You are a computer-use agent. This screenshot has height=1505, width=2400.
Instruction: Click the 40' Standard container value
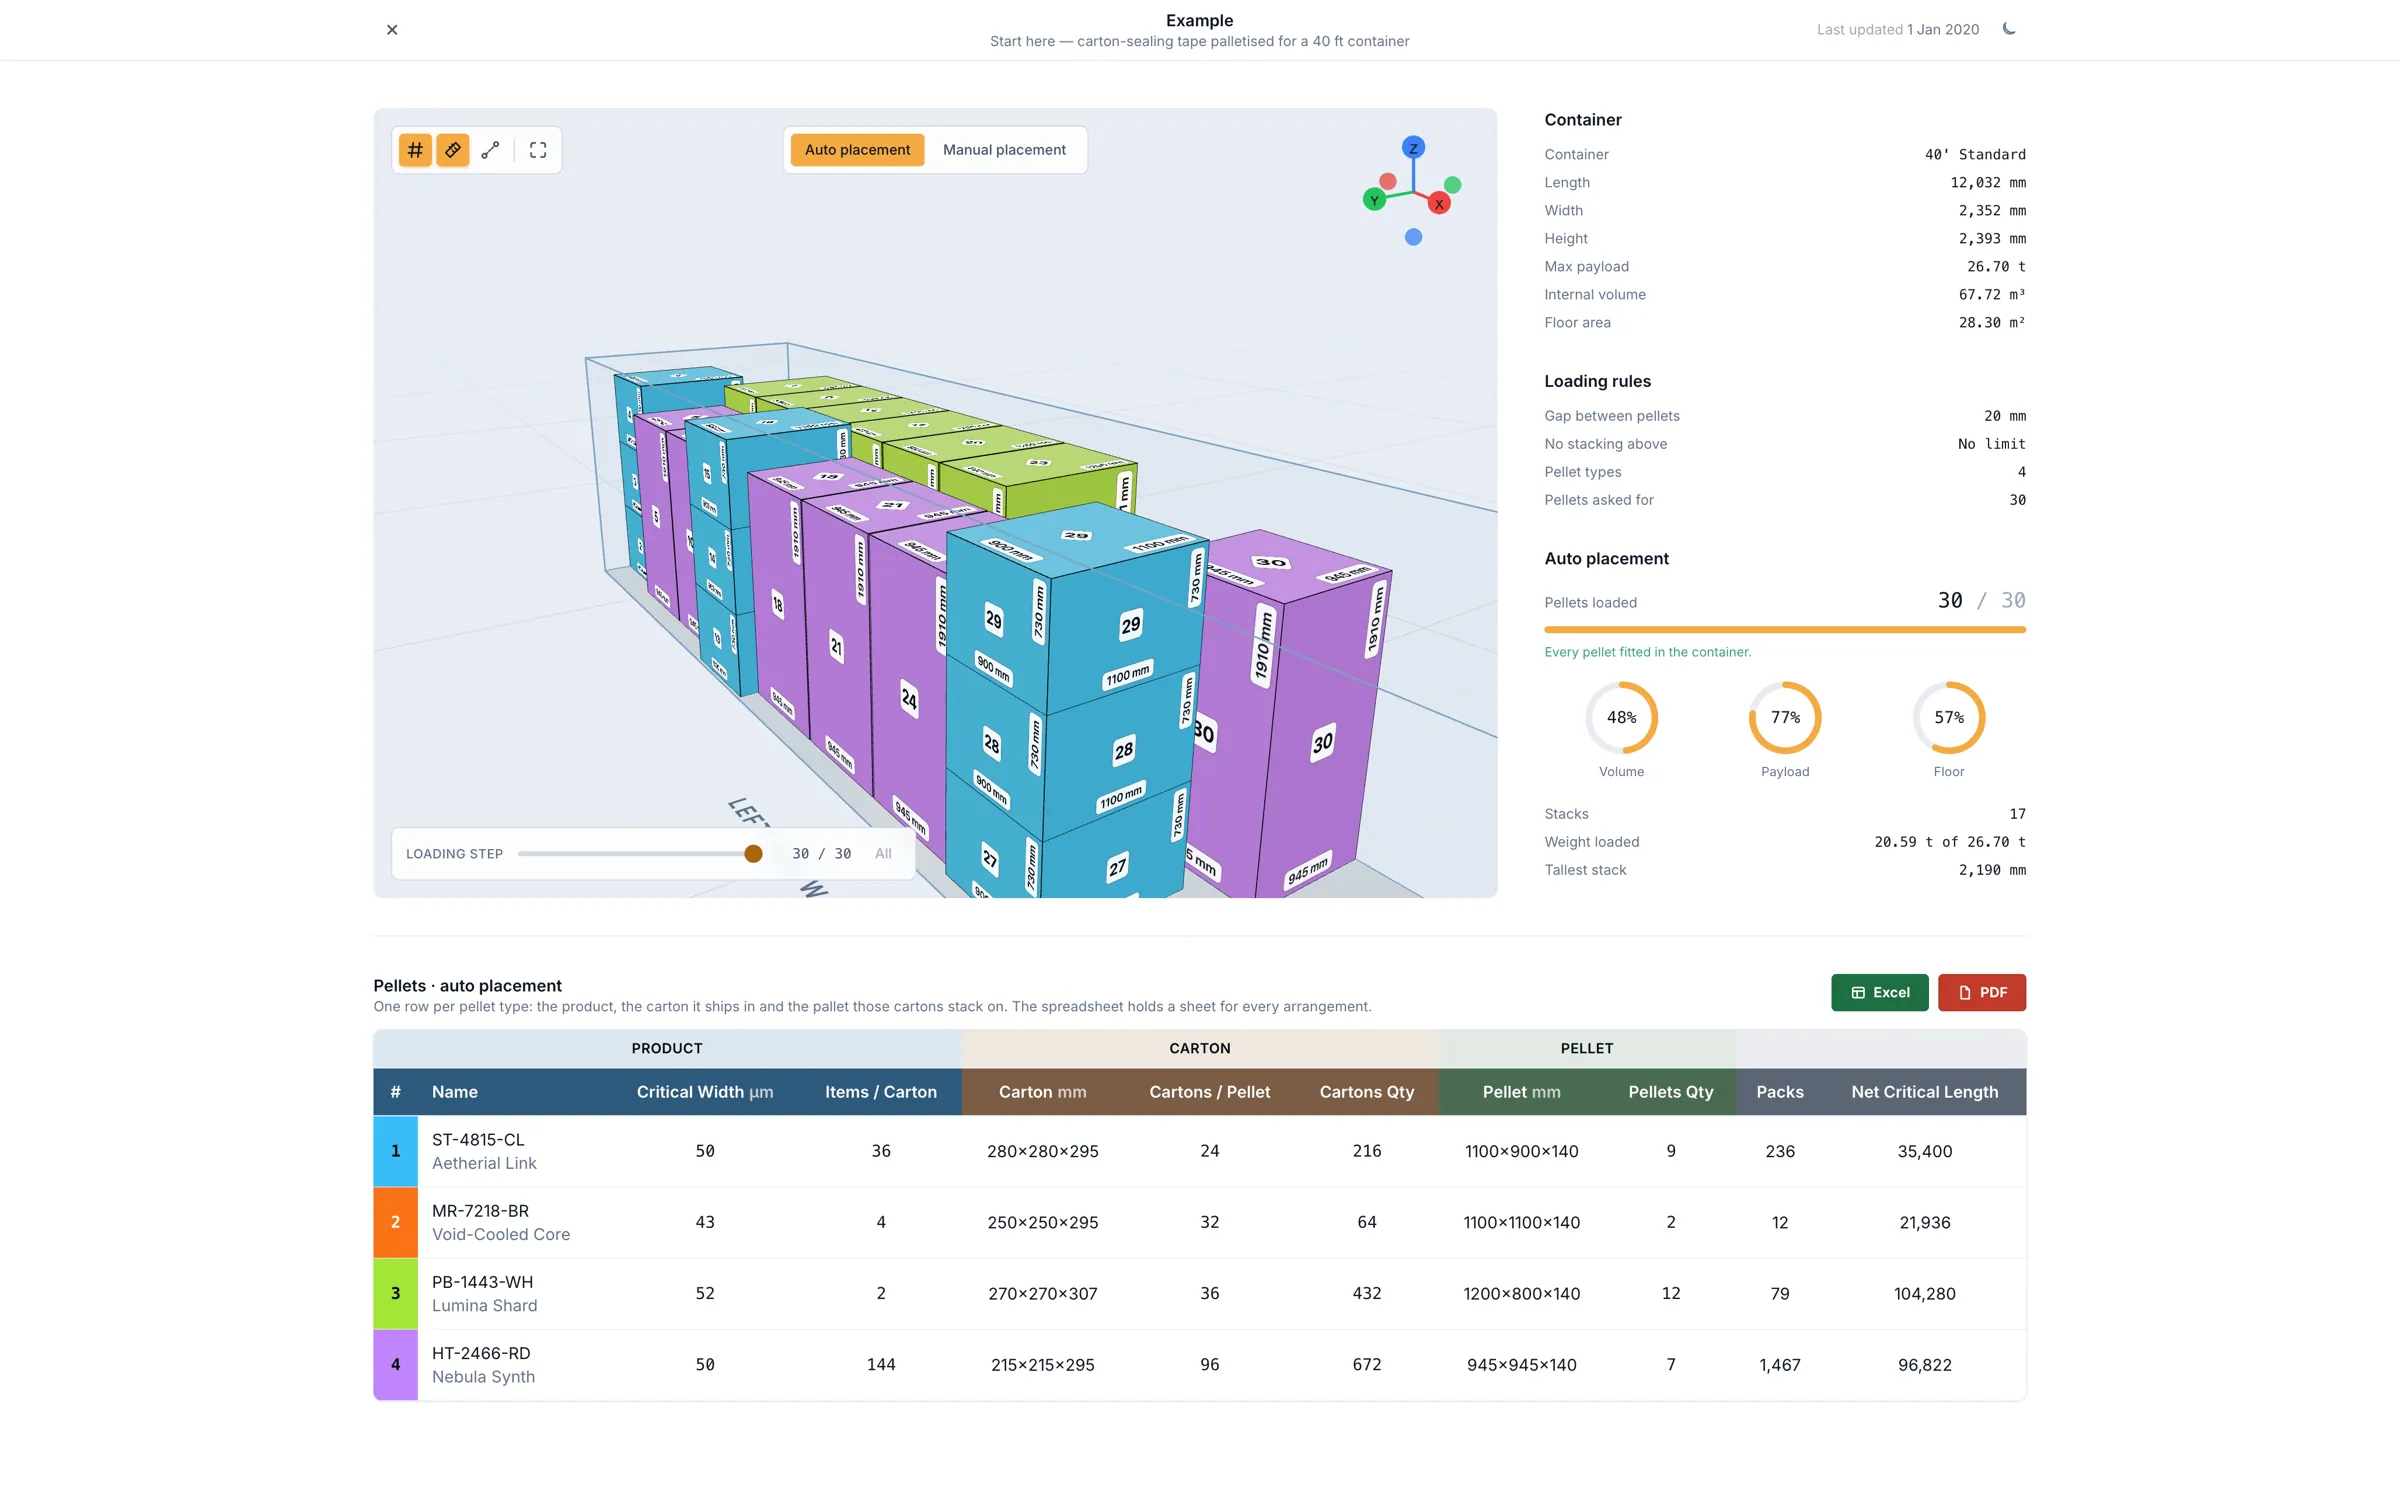pyautogui.click(x=1975, y=154)
